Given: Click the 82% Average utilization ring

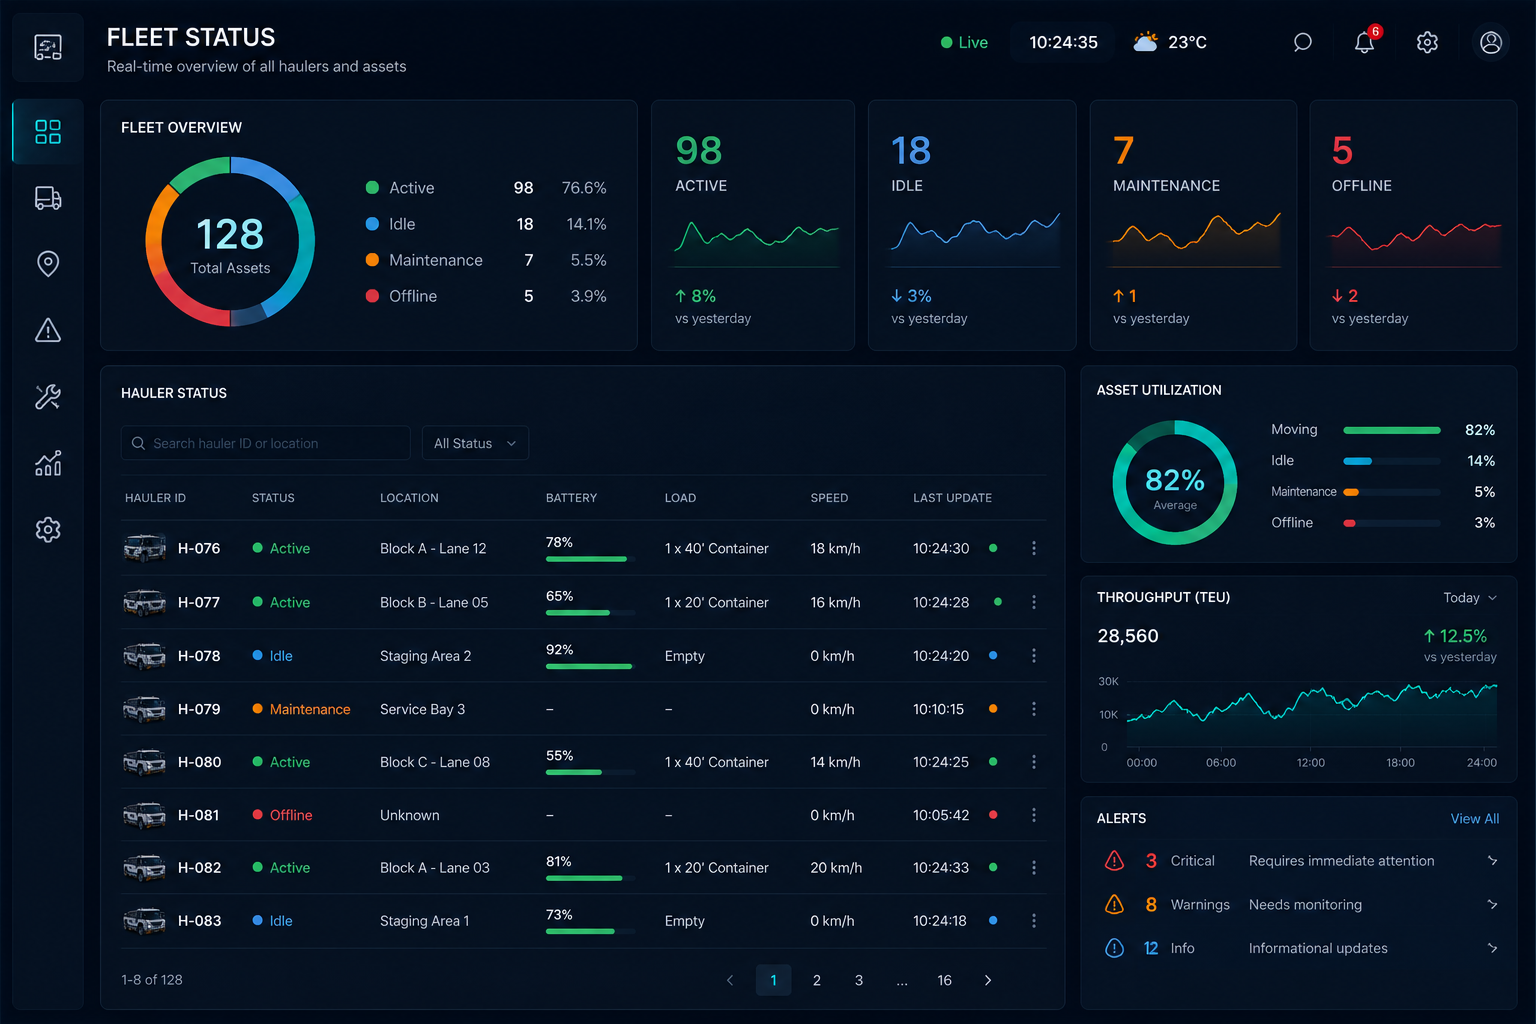Looking at the screenshot, I should [x=1175, y=483].
